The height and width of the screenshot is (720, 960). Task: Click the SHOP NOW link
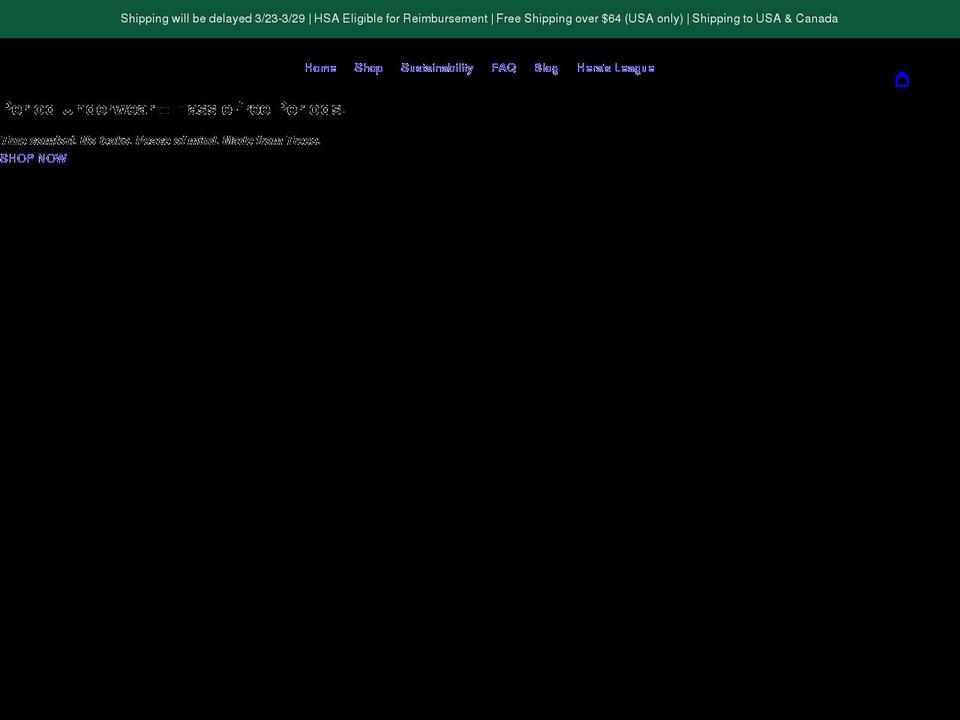pos(33,157)
